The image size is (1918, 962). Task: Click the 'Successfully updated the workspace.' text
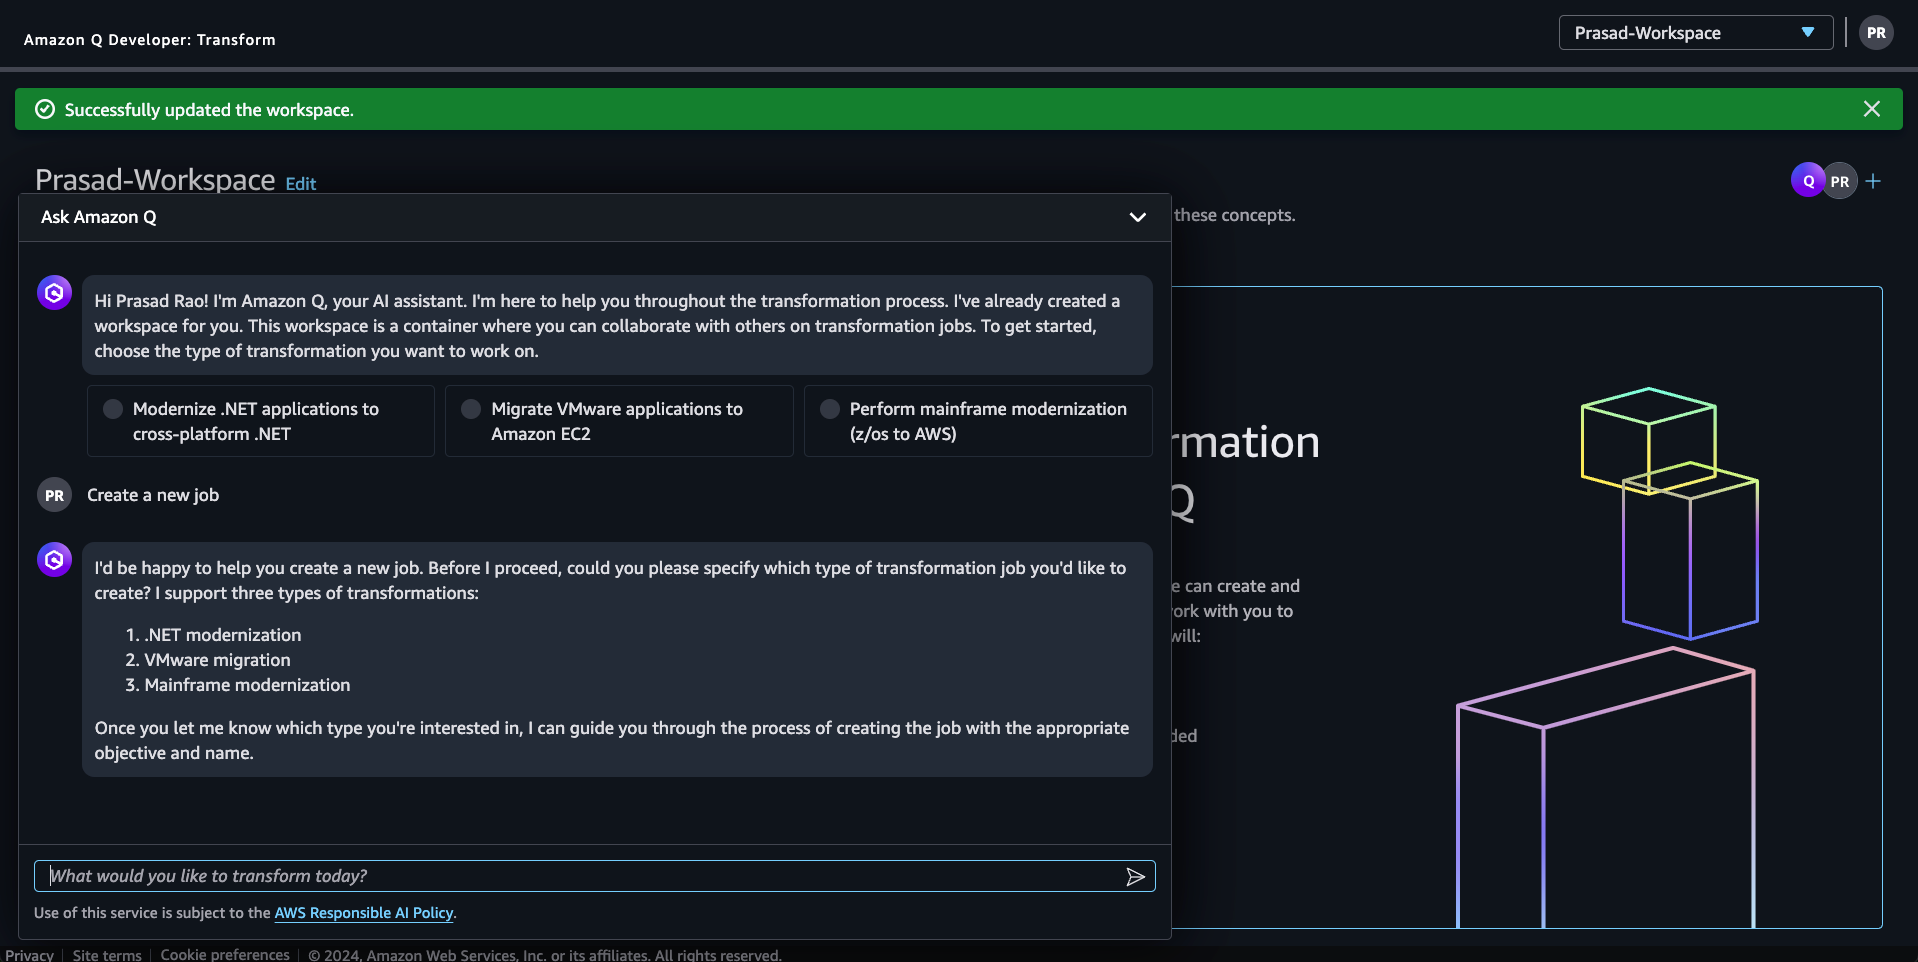point(209,110)
